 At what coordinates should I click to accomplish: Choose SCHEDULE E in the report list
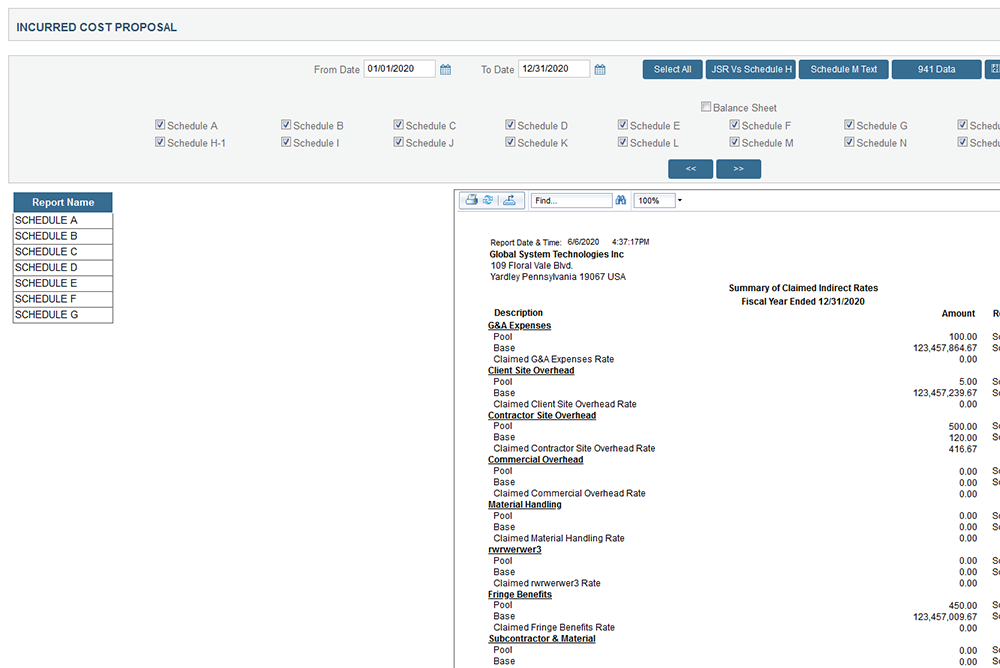[x=62, y=283]
